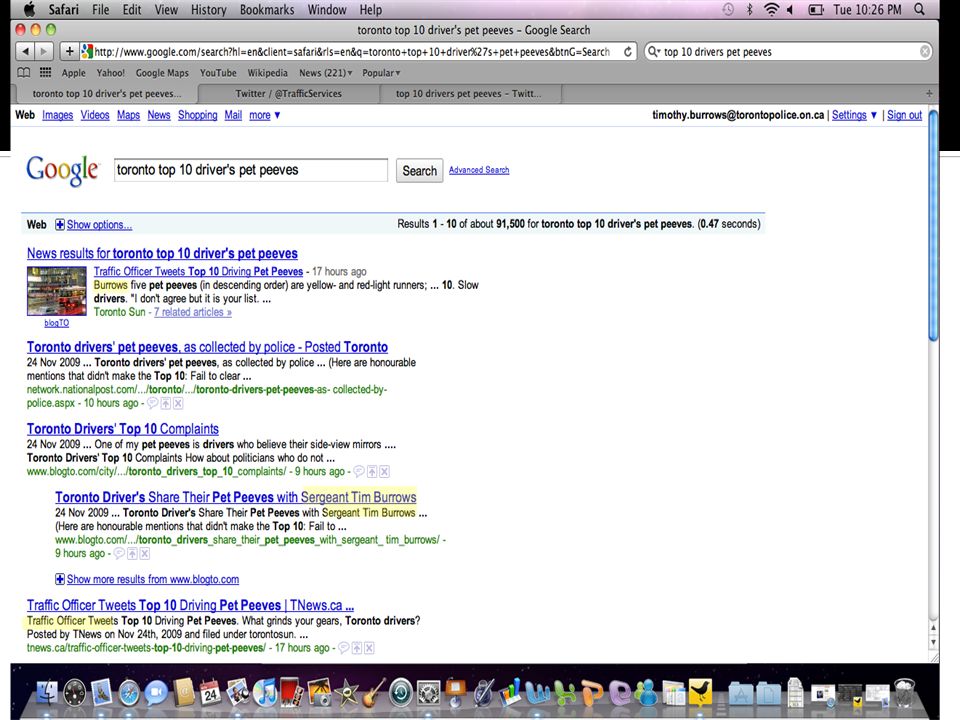Open the Wi-Fi status menu

tap(772, 9)
